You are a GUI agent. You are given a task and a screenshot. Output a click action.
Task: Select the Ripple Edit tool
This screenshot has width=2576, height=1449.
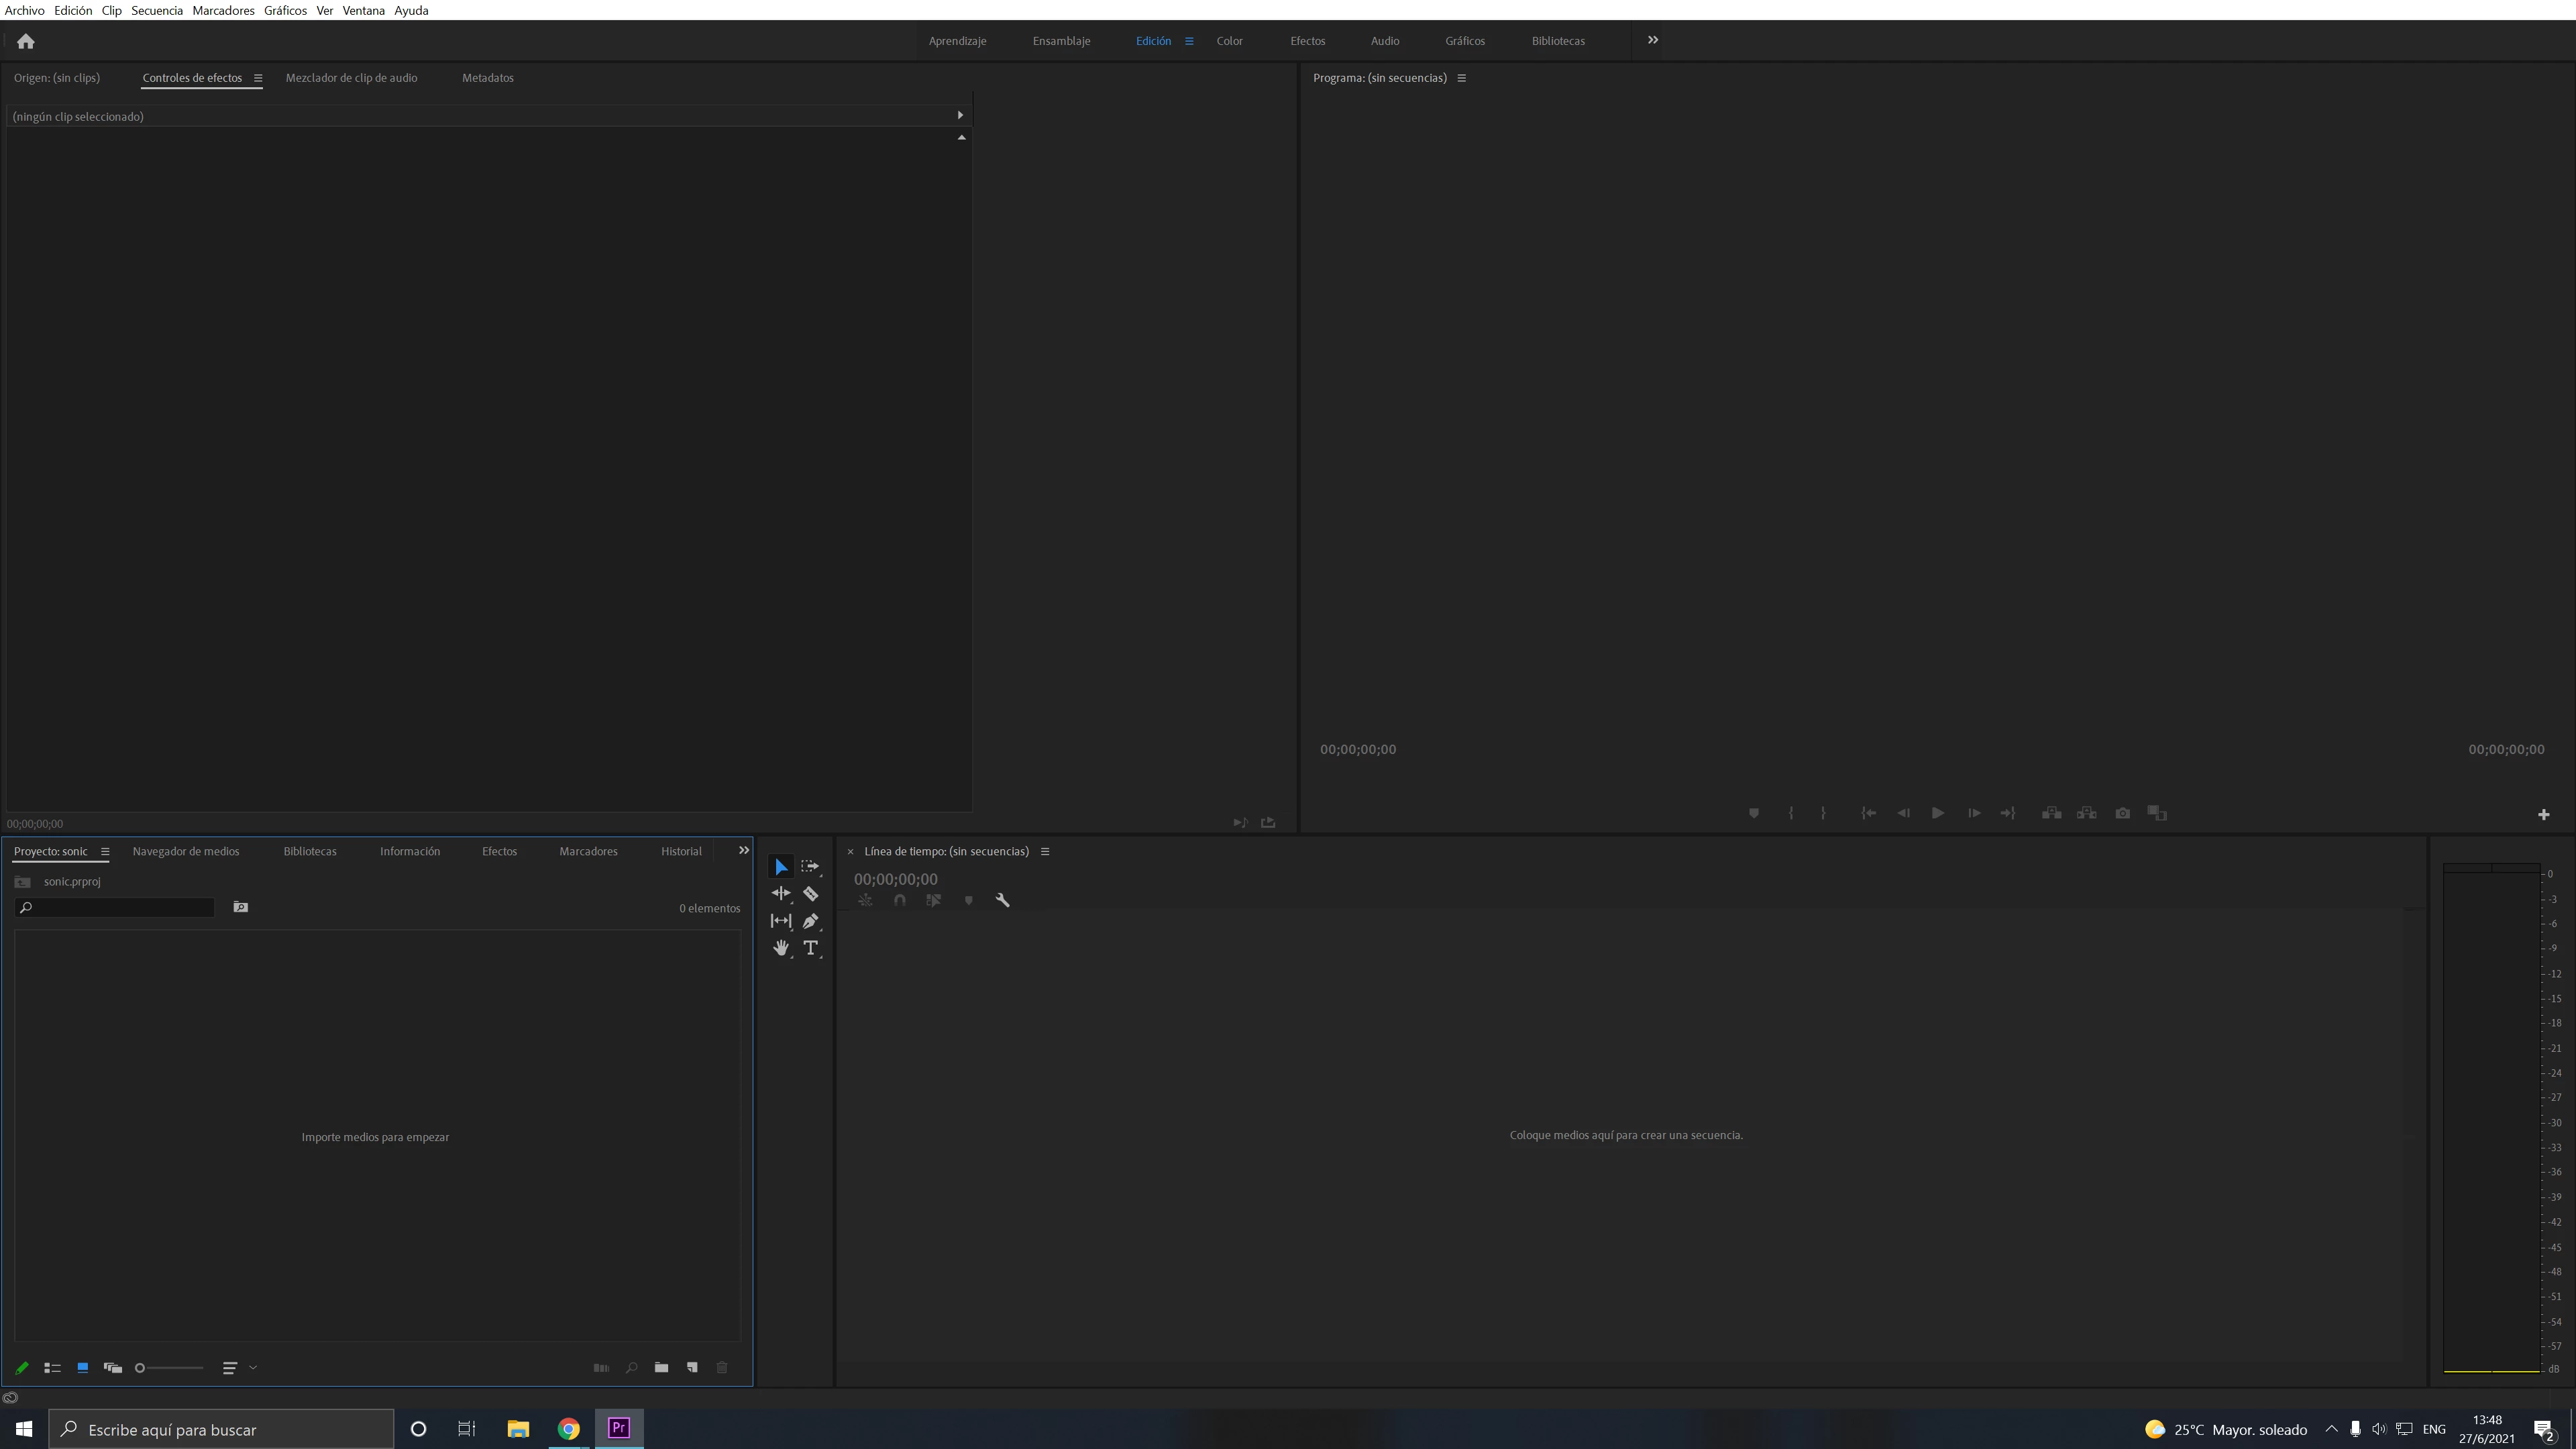point(780,894)
